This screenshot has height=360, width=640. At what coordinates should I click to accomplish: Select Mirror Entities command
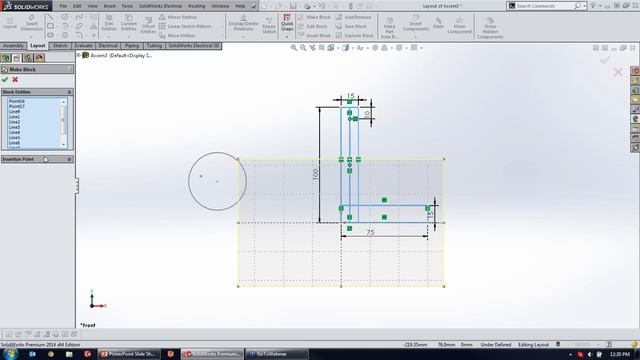(178, 17)
